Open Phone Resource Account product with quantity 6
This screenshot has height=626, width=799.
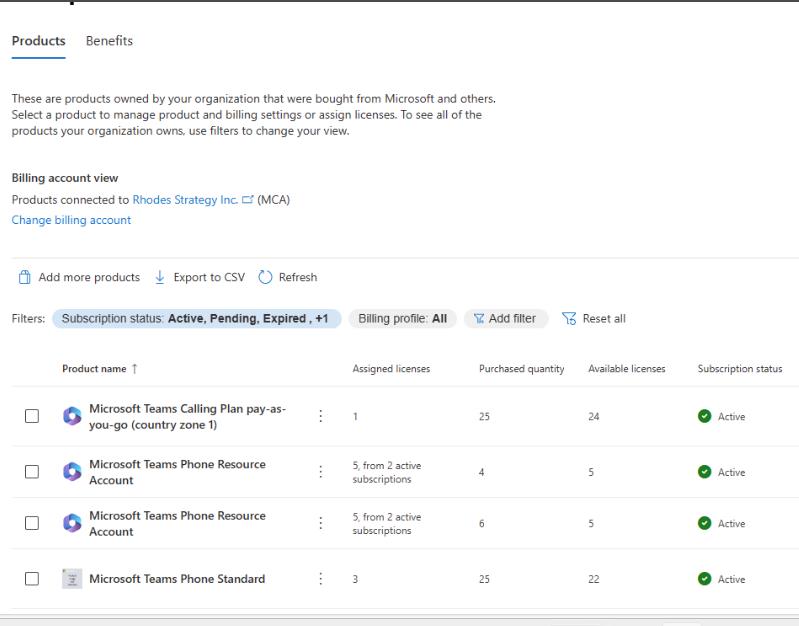coord(177,524)
